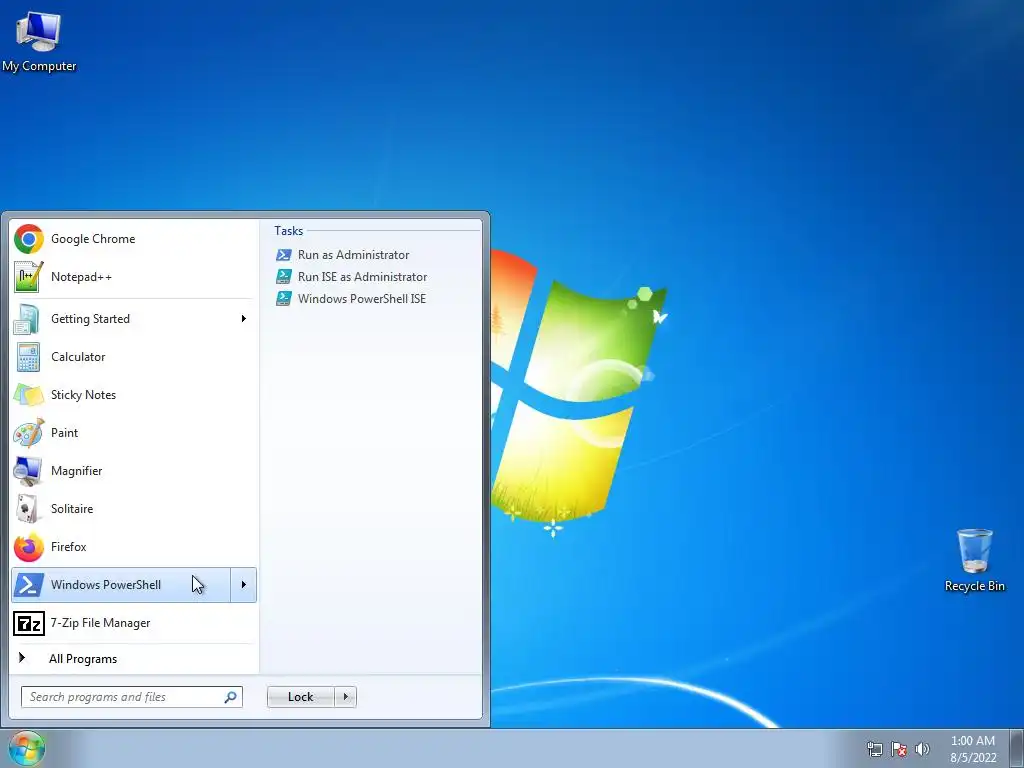Launch the Firefox icon
Screen dimensions: 1024x768
tap(29, 547)
